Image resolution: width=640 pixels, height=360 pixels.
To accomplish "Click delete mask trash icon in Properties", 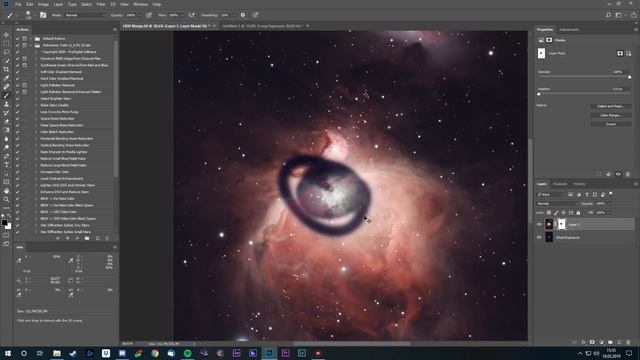I will pos(628,174).
